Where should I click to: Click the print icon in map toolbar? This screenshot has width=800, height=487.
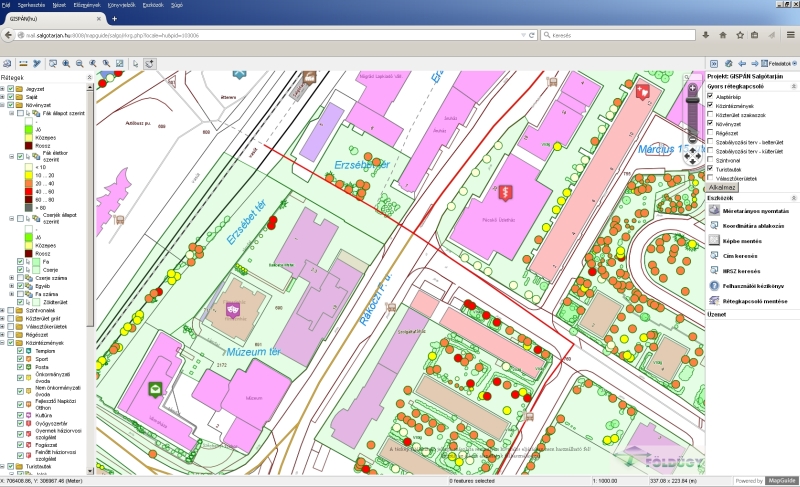pyautogui.click(x=8, y=62)
